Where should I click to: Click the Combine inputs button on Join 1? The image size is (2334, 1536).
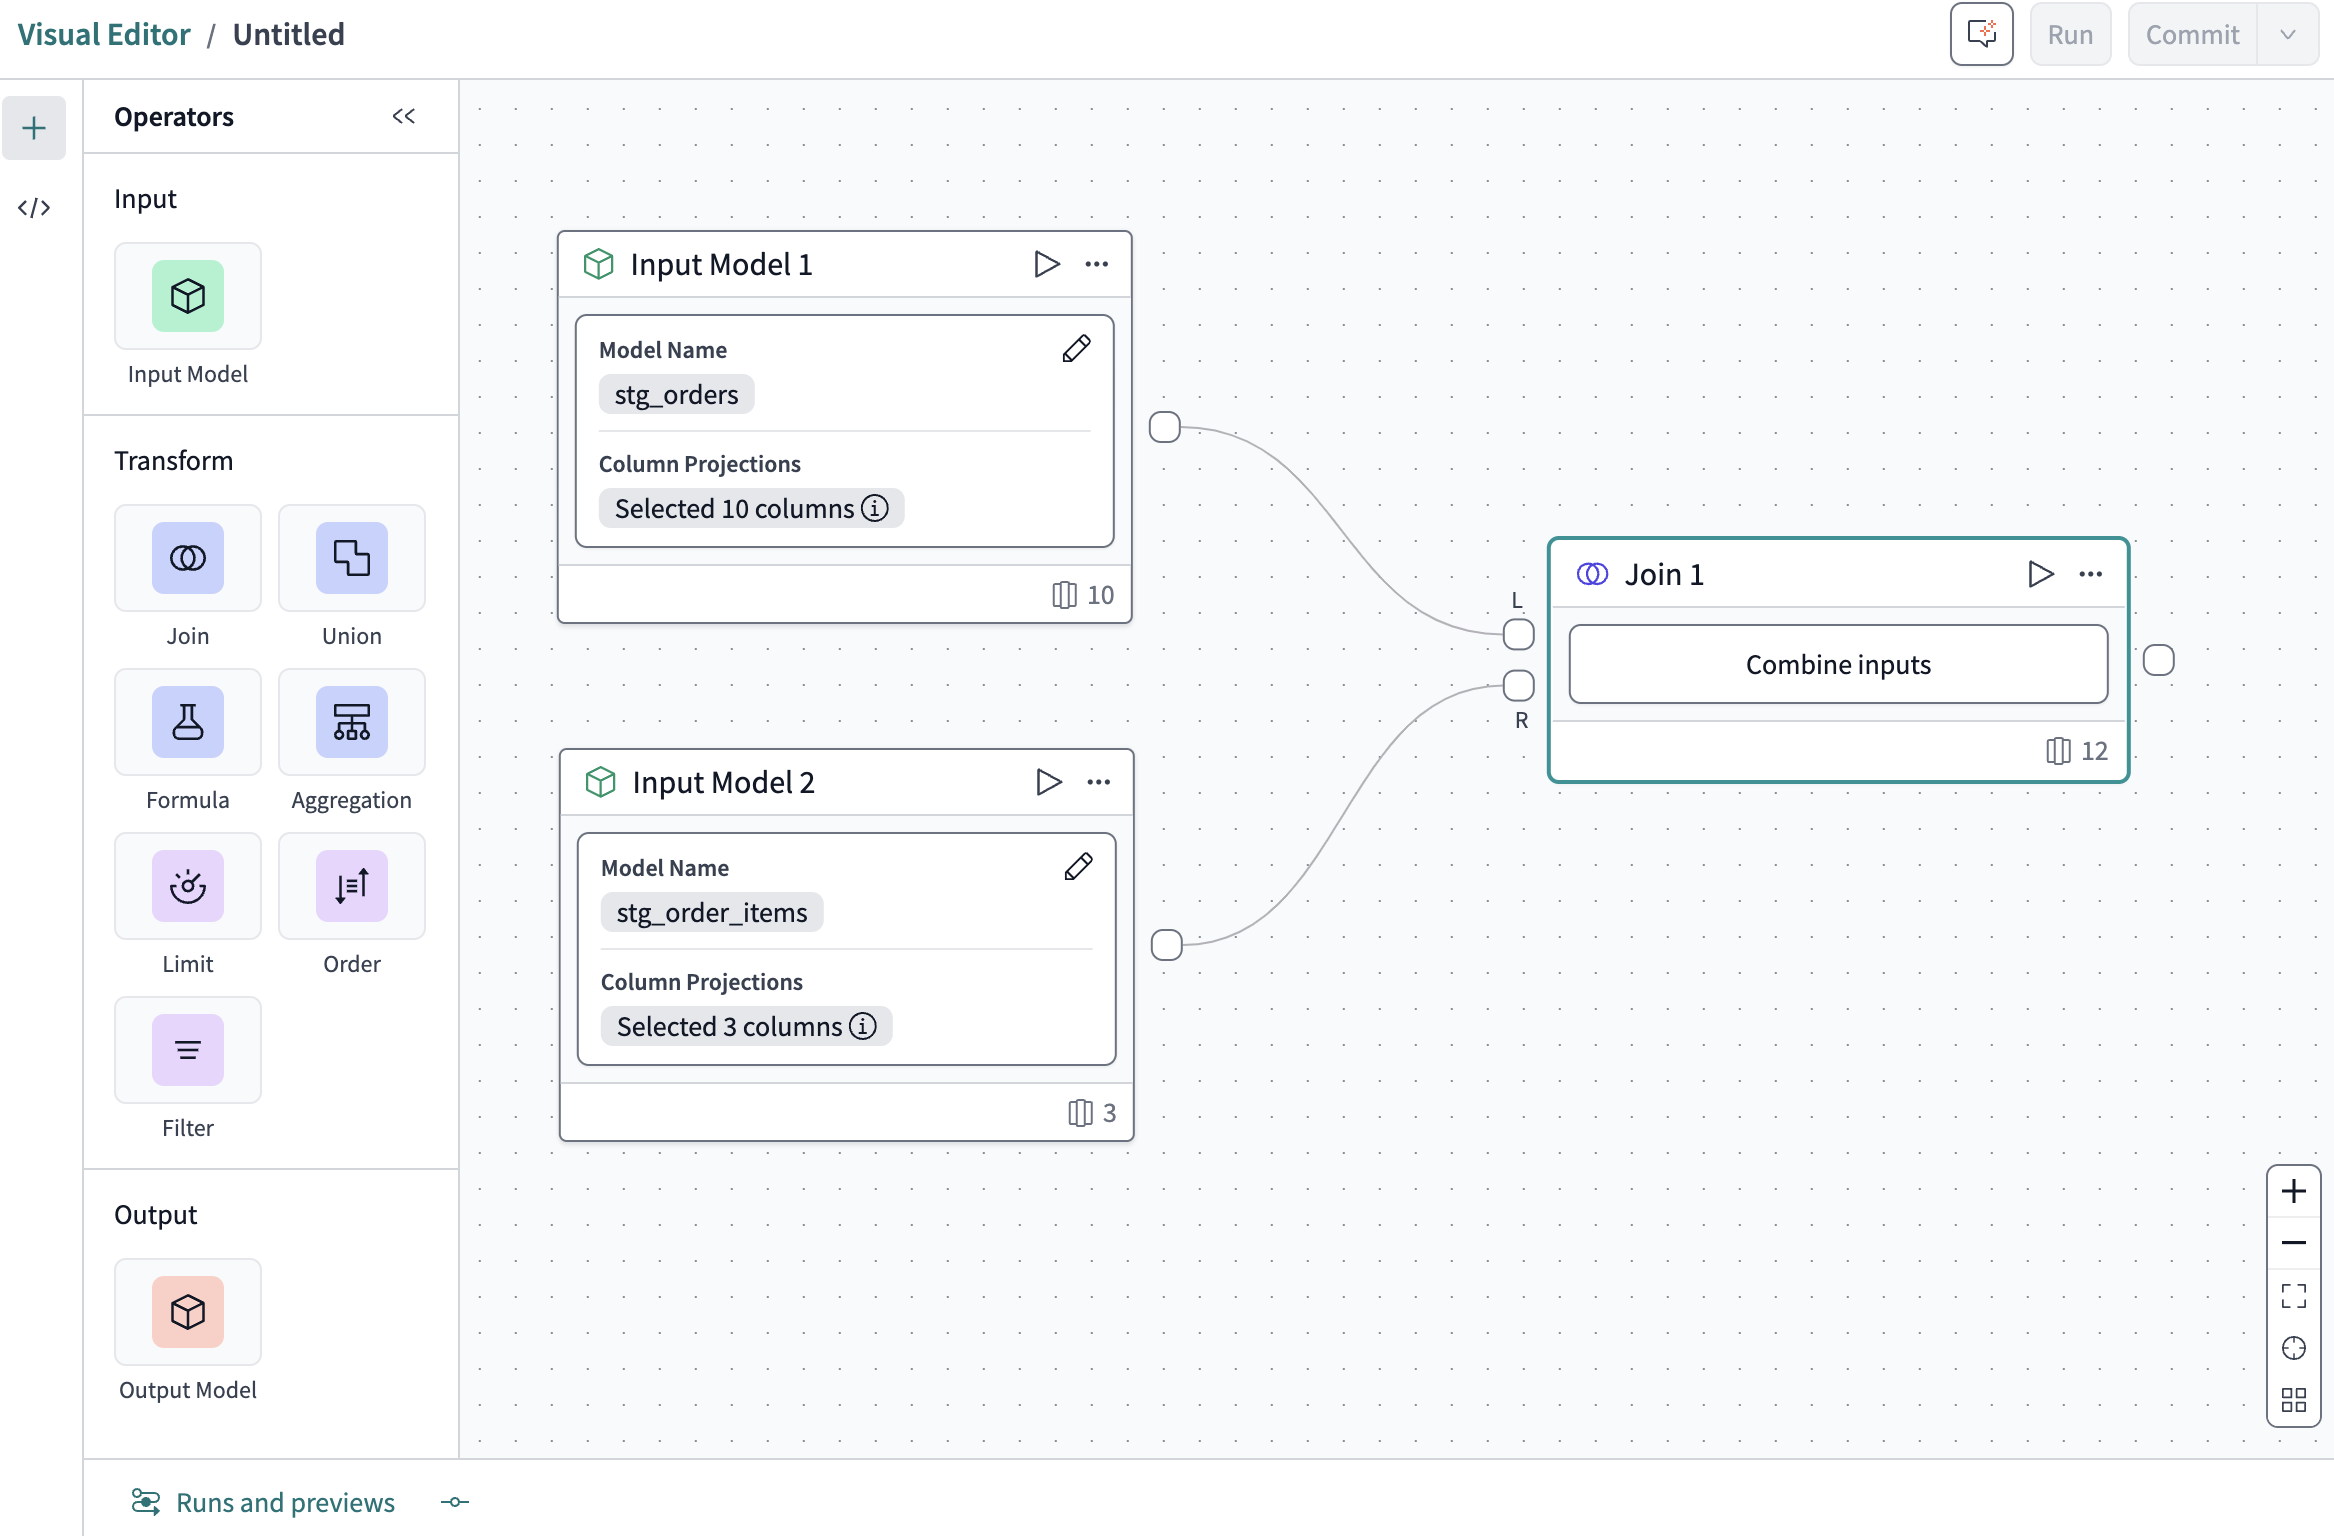point(1837,663)
